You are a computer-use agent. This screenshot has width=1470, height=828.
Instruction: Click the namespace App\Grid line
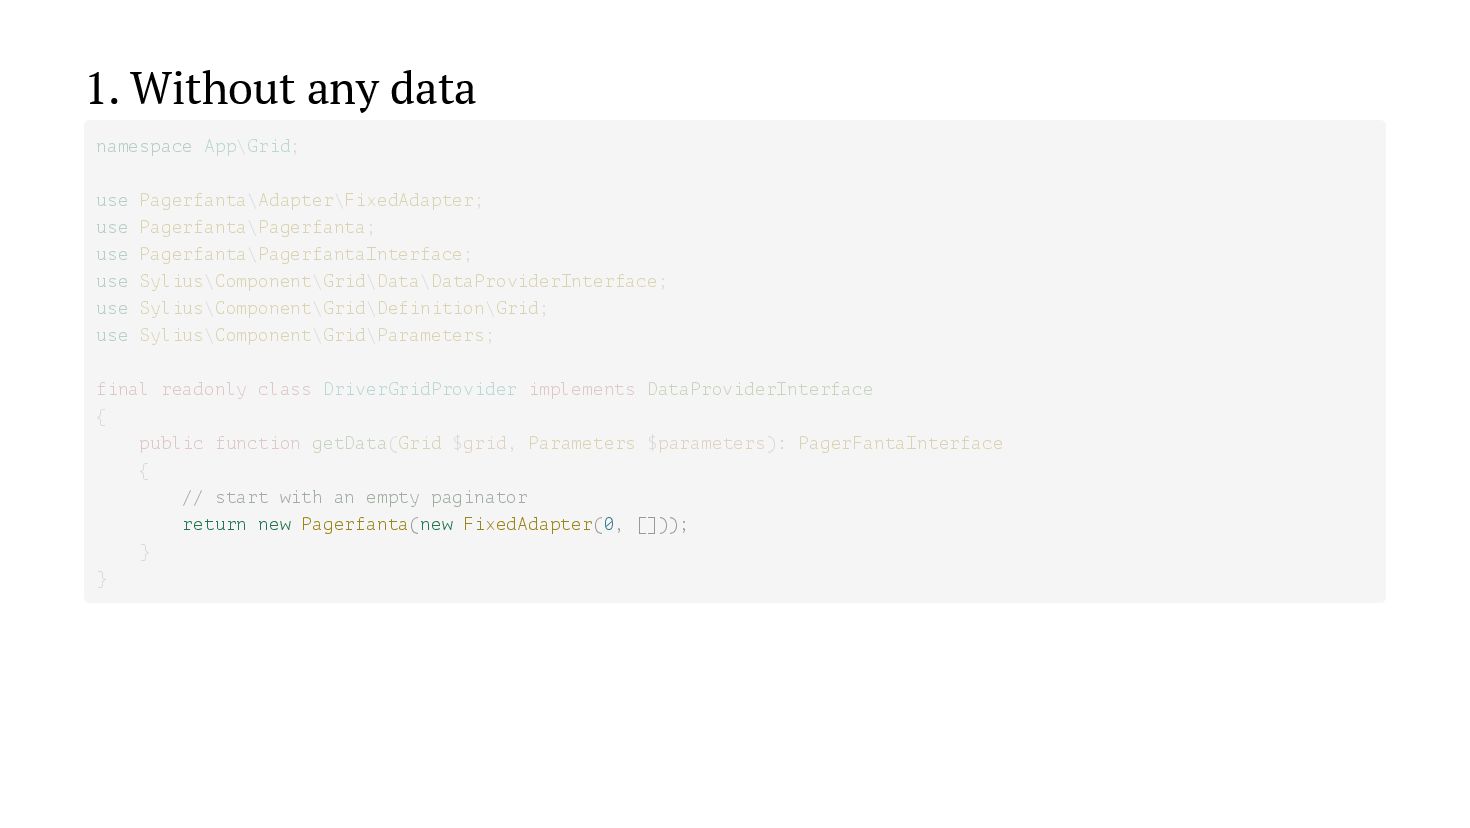point(197,146)
